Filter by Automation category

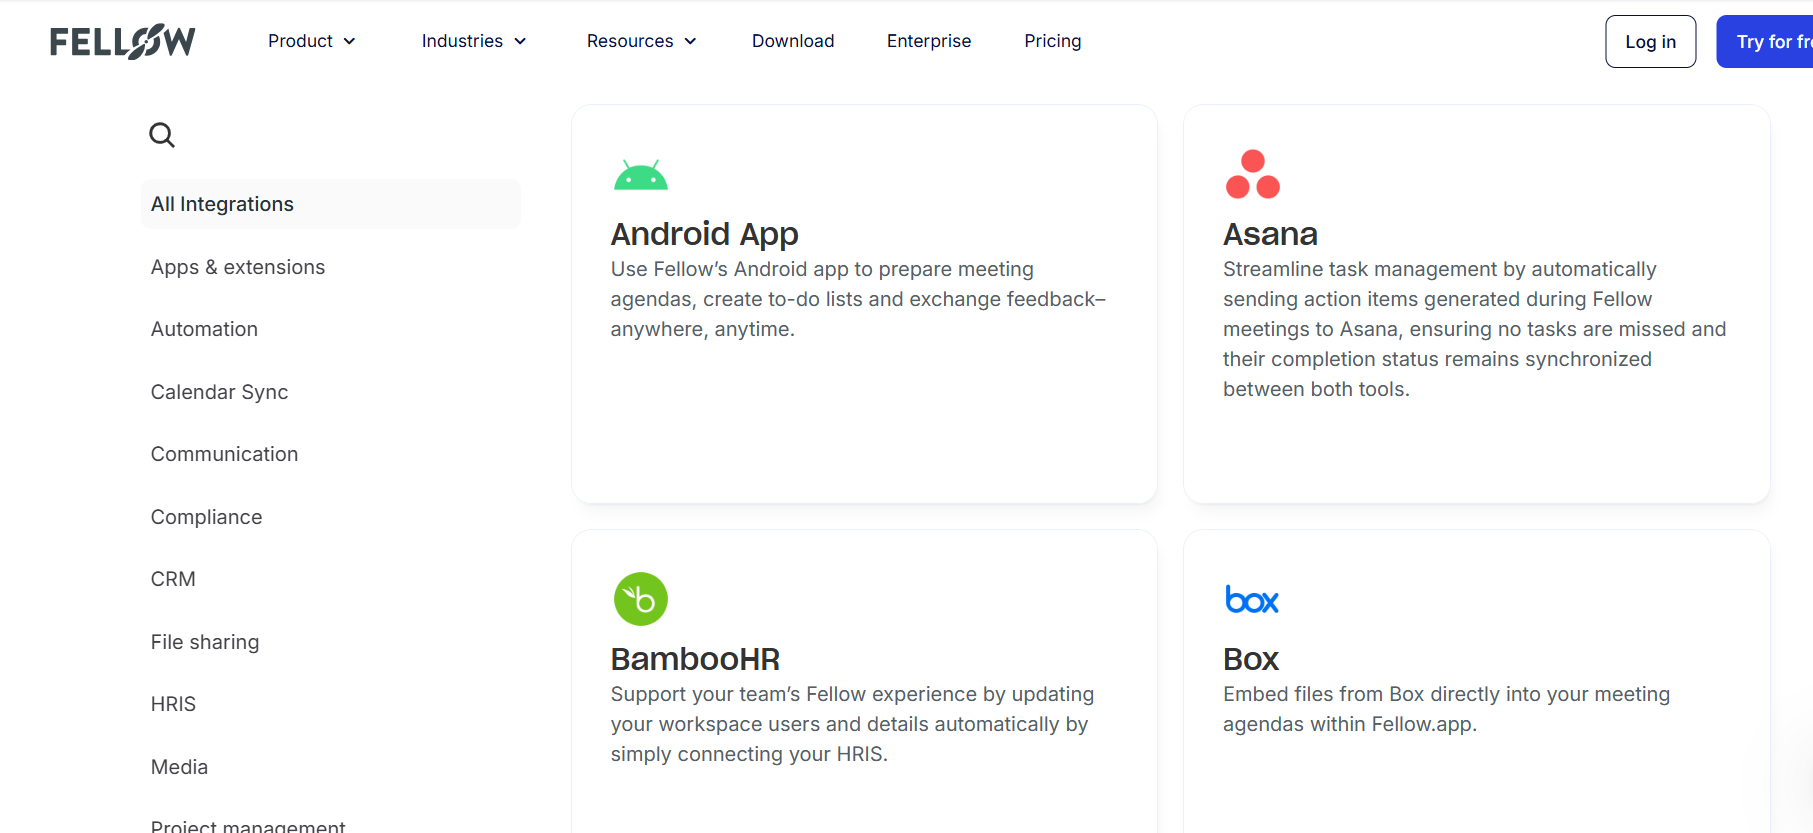point(204,329)
